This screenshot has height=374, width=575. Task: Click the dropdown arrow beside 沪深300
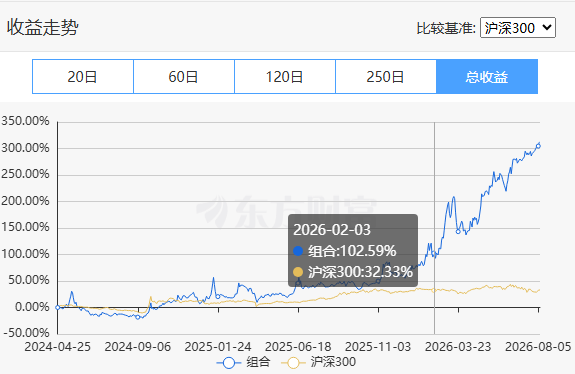(547, 28)
